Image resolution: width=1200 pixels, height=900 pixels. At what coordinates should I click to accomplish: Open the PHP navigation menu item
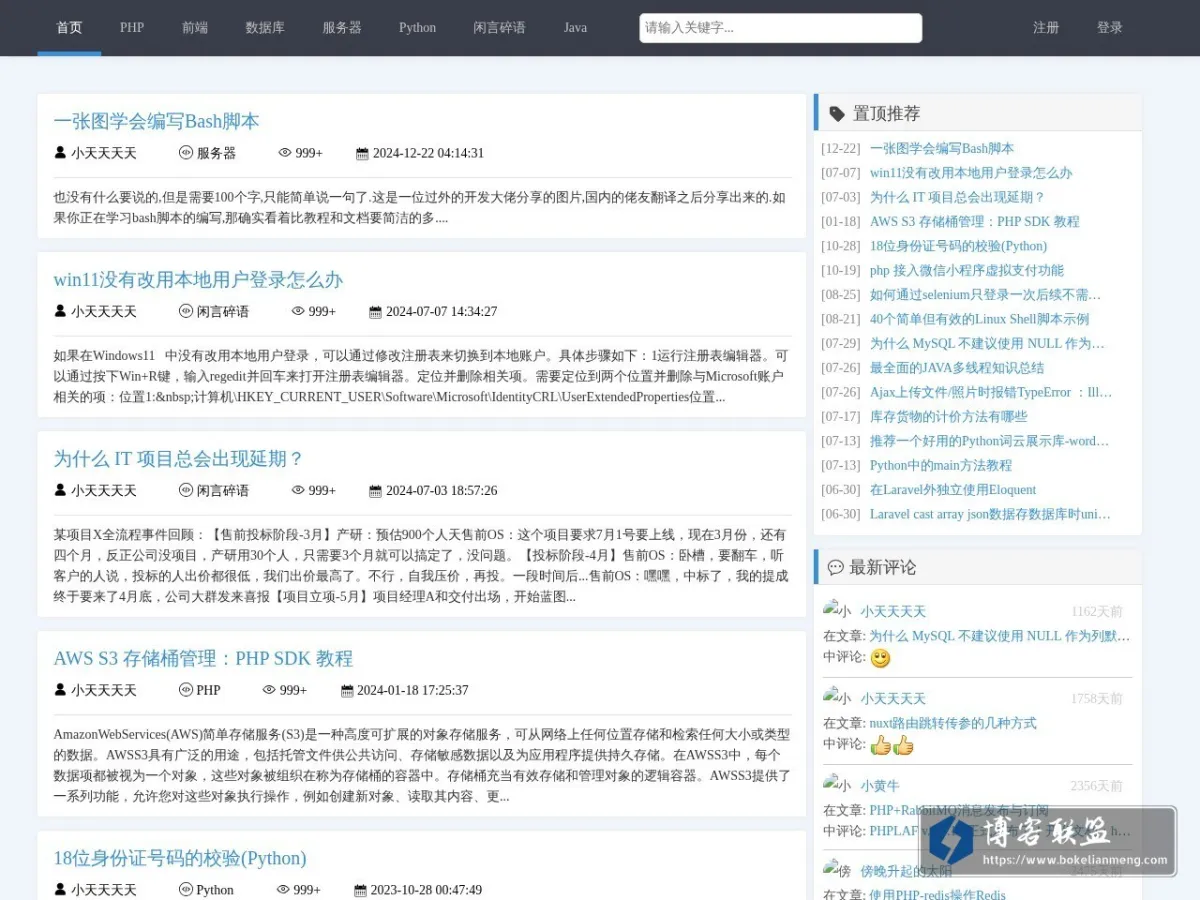click(132, 27)
